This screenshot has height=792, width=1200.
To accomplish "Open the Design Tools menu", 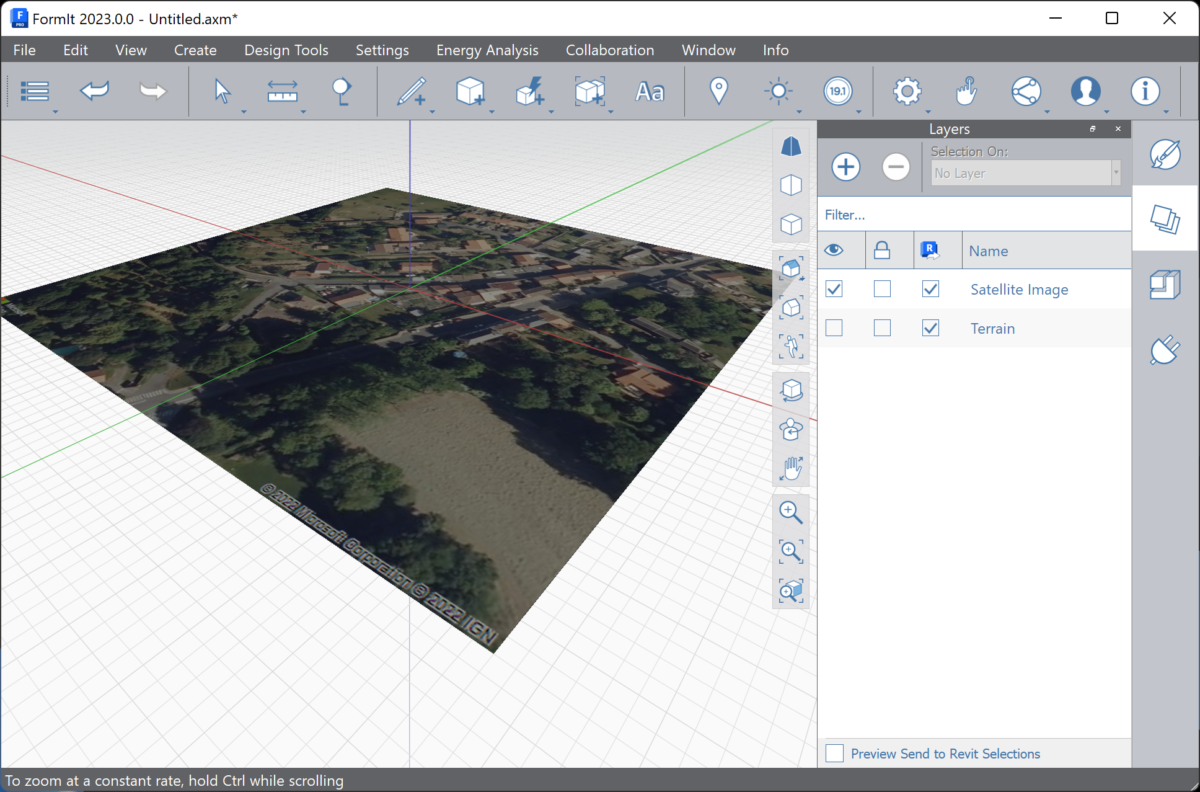I will [x=286, y=50].
